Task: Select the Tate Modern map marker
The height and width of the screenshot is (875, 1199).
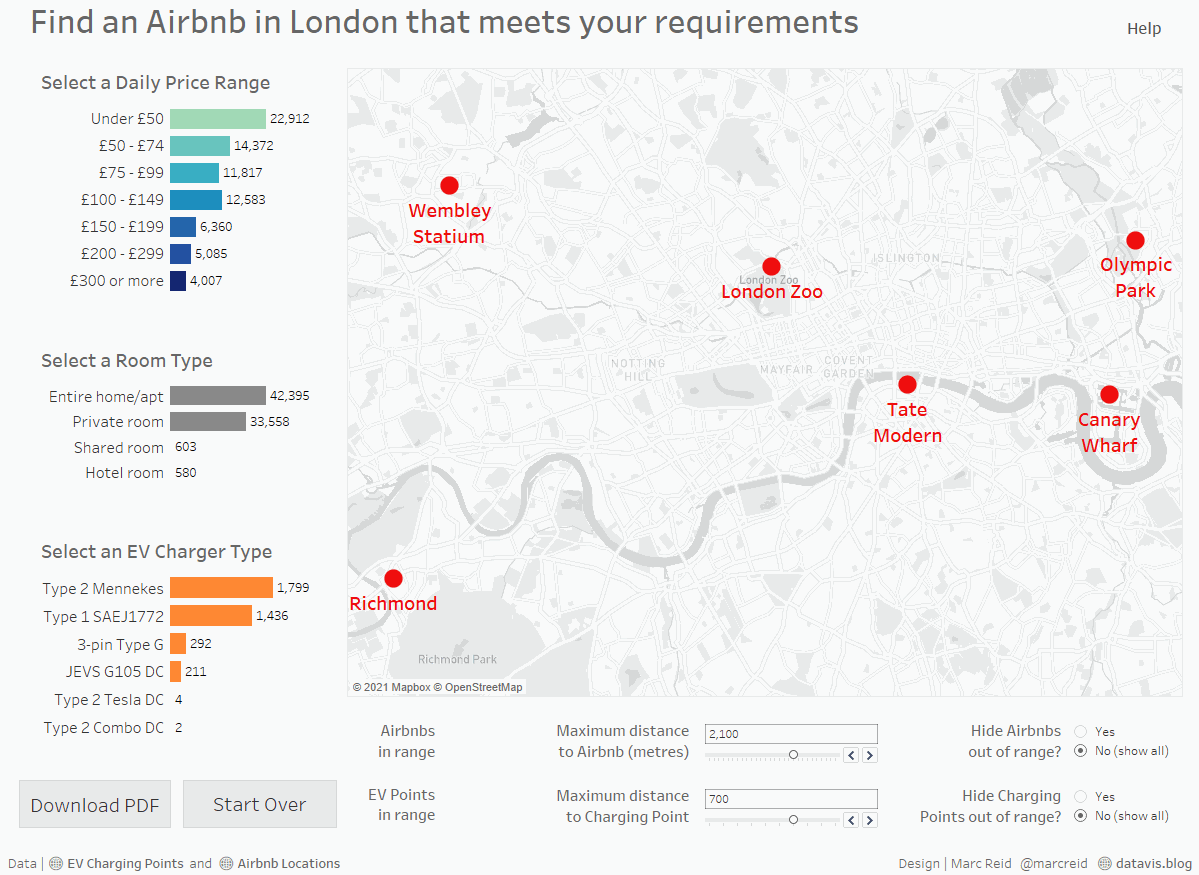Action: click(x=907, y=384)
